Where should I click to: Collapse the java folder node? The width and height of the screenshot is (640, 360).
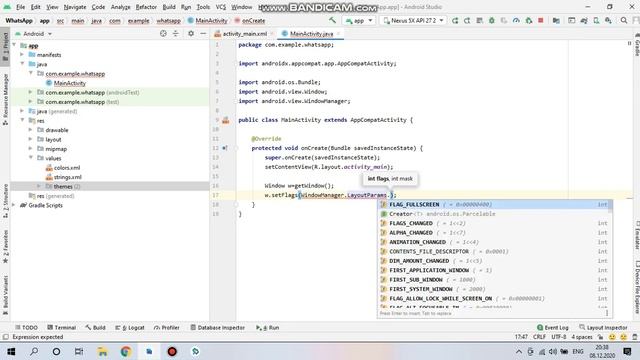click(x=22, y=64)
